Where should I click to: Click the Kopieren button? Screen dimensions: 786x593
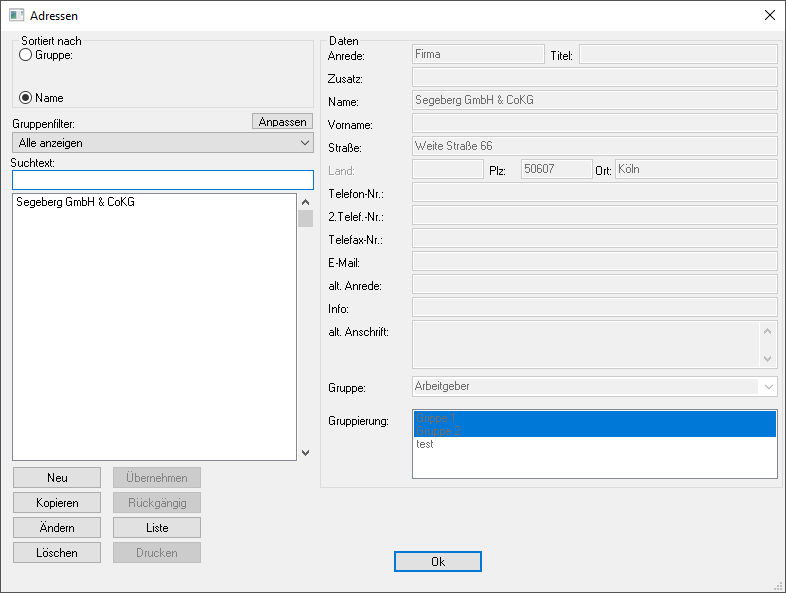pos(57,503)
